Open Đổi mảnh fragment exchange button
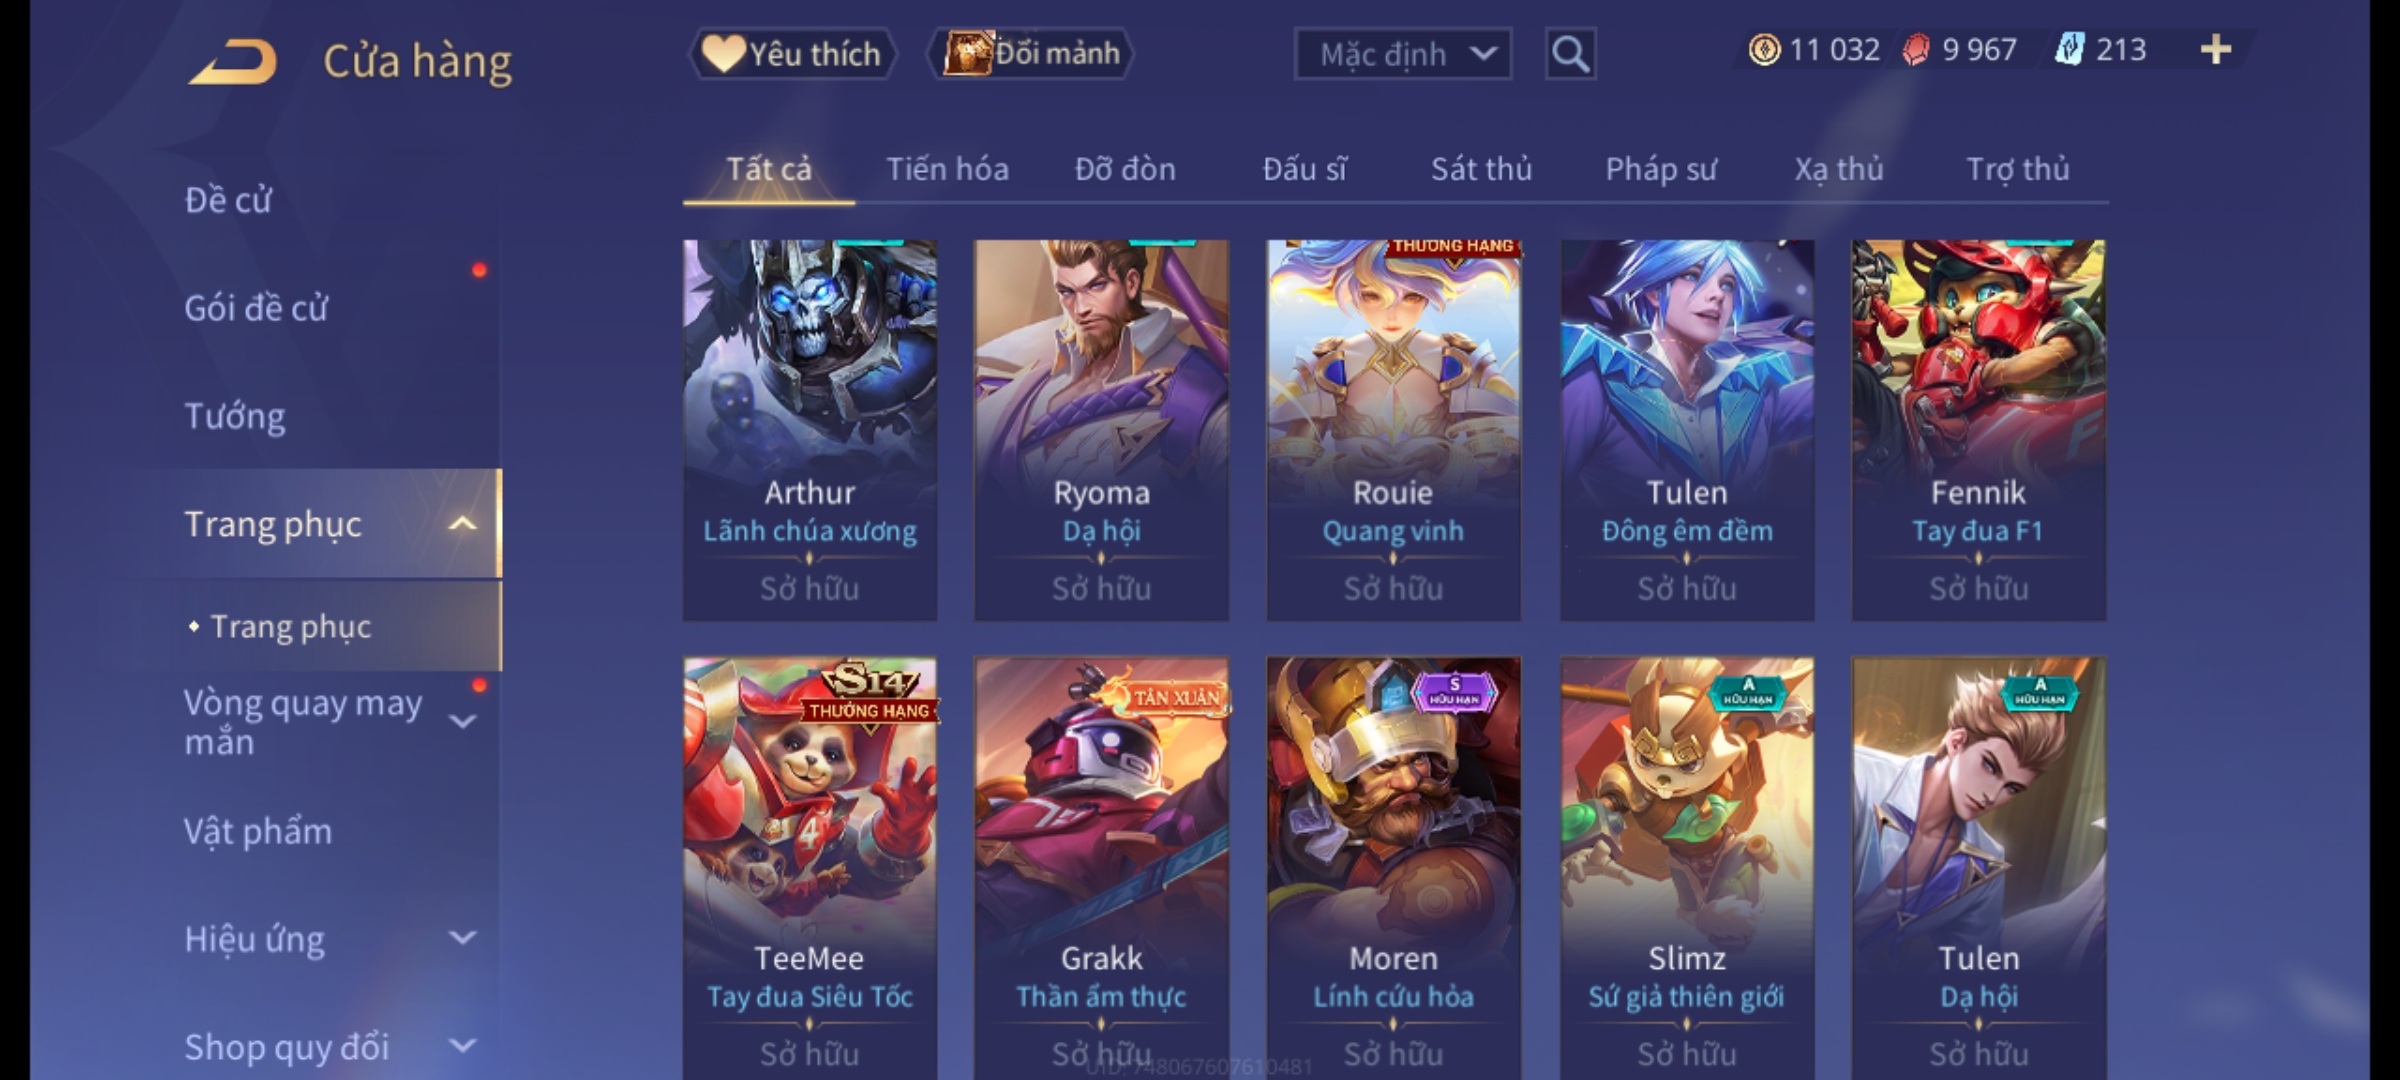This screenshot has width=2400, height=1080. (1031, 54)
